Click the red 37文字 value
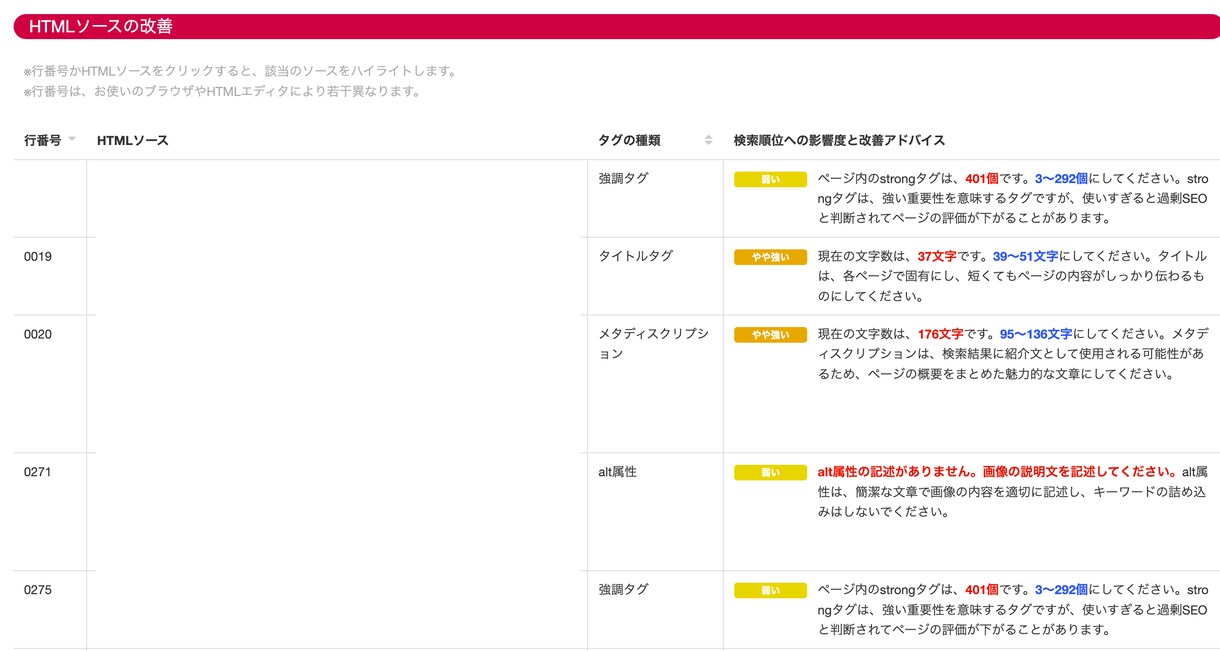Image resolution: width=1220 pixels, height=651 pixels. click(937, 256)
